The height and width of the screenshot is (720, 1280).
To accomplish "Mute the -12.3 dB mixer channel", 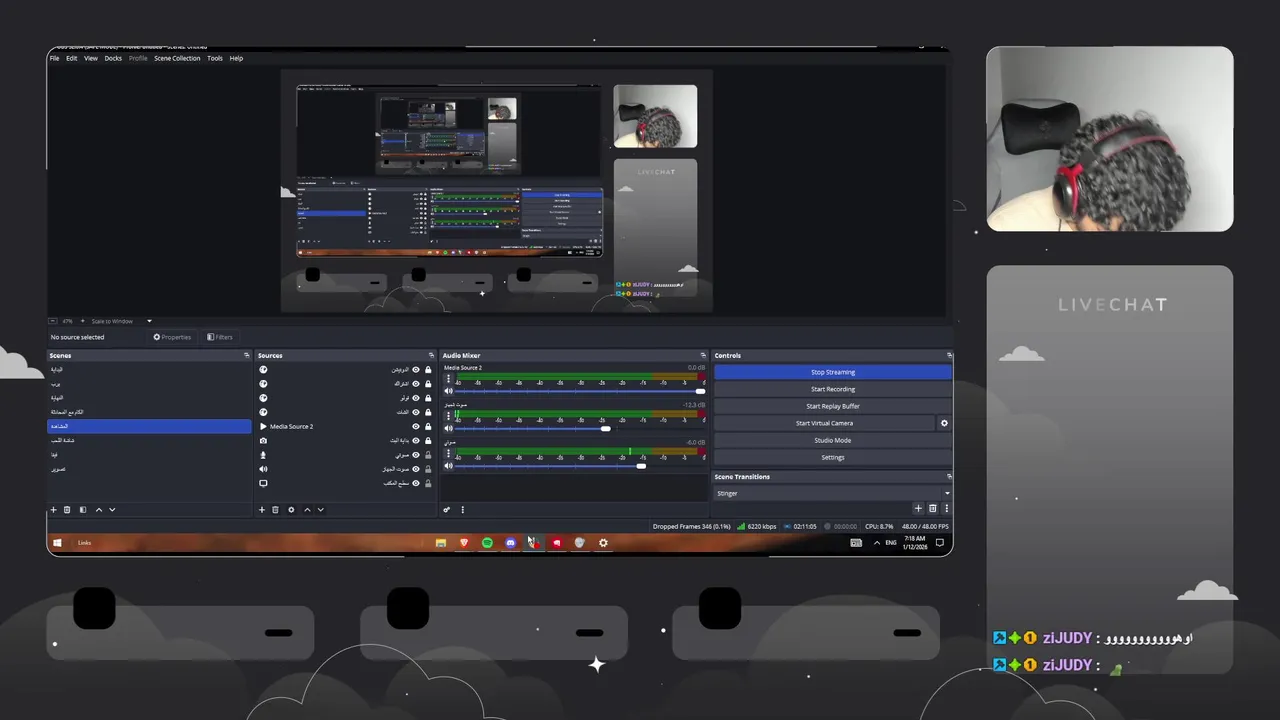I will click(448, 428).
